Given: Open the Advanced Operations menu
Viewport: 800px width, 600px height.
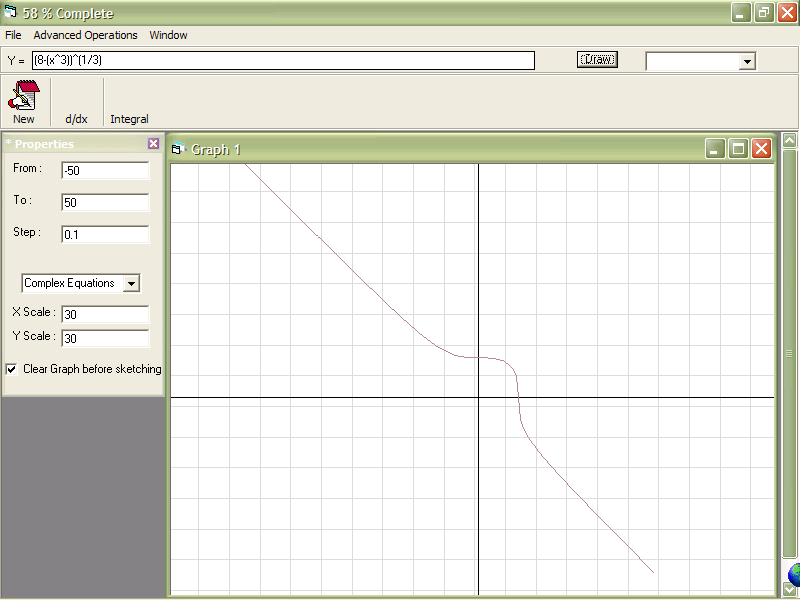Looking at the screenshot, I should click(x=85, y=35).
